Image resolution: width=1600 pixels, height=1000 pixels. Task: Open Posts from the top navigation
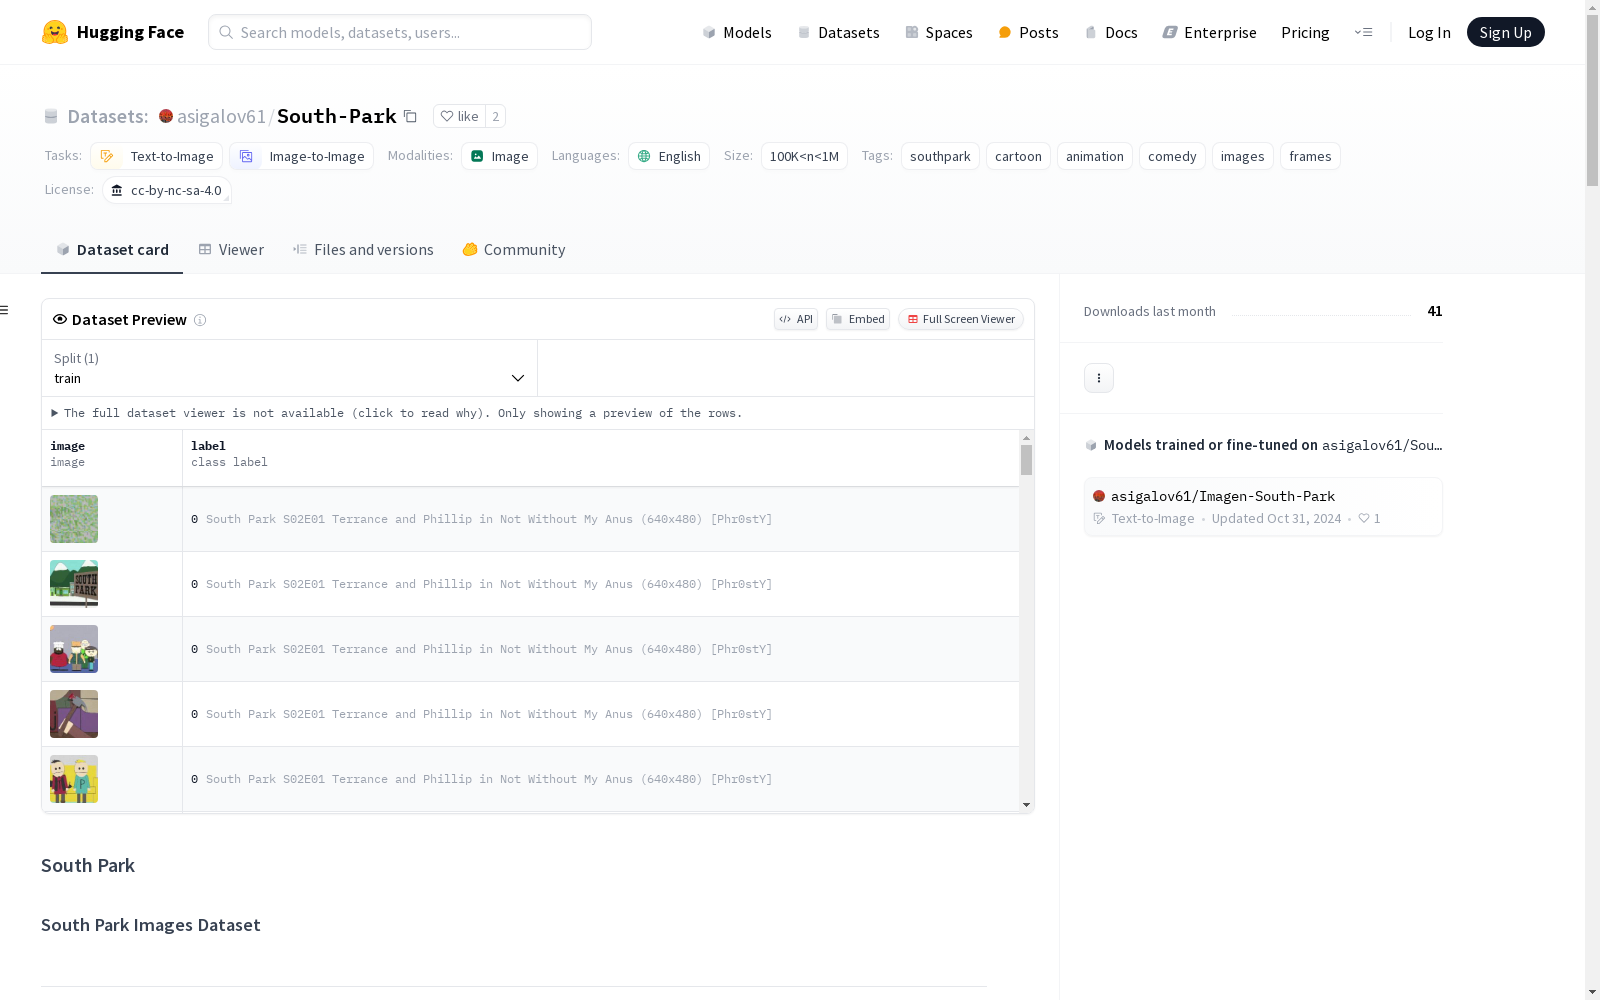click(x=1028, y=32)
